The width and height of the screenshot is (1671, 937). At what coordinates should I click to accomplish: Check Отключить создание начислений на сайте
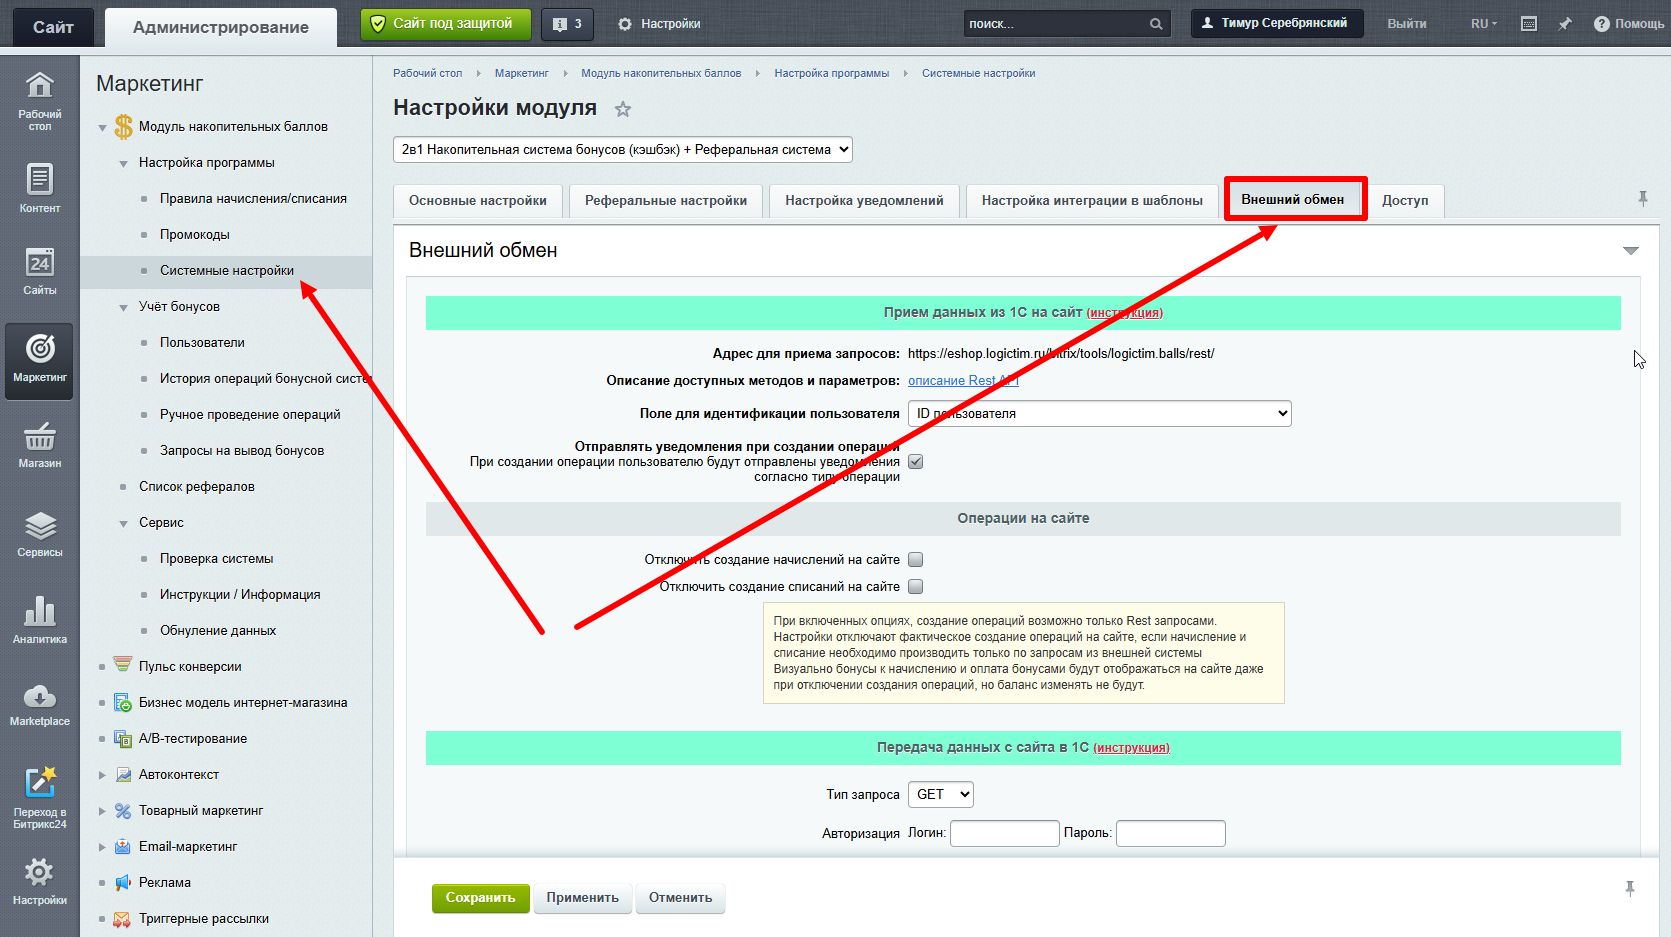915,560
